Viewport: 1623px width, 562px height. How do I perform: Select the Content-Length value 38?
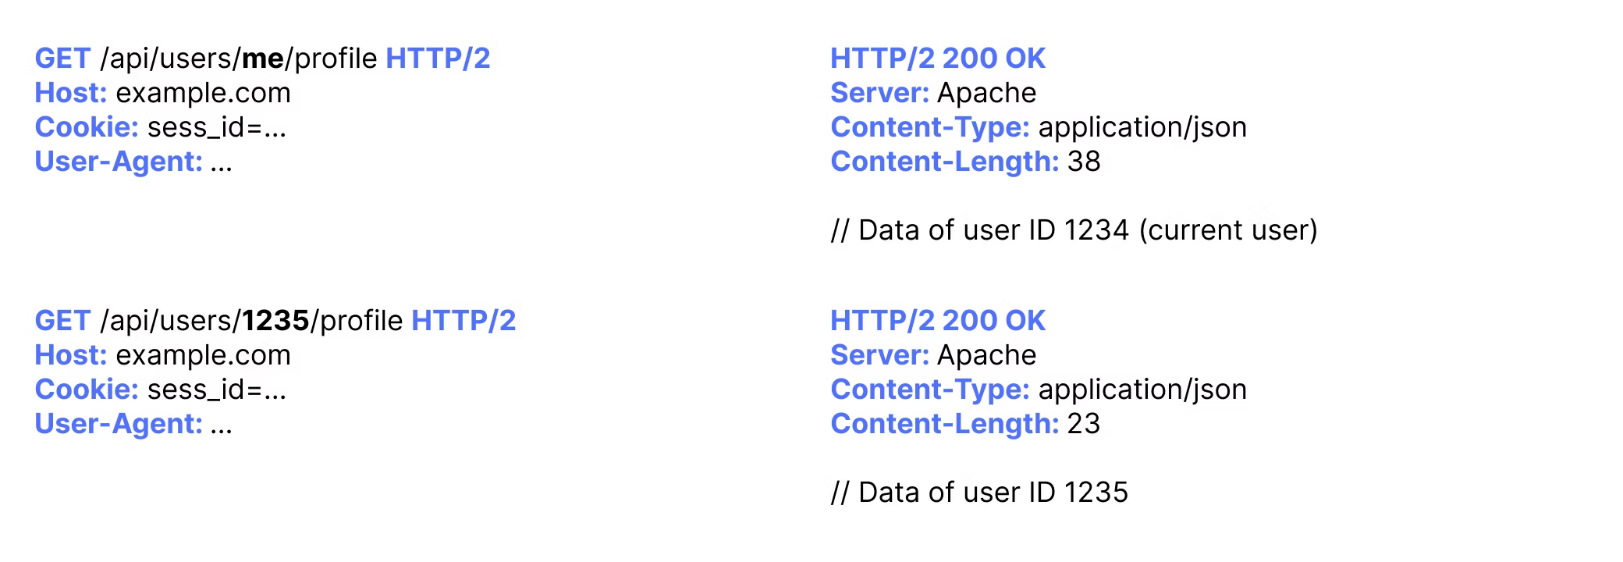(1084, 162)
